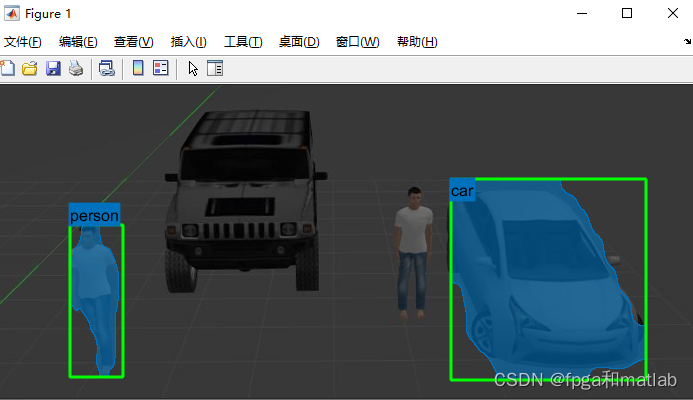Viewport: 693px width, 400px height.
Task: Click the Link Plot toolbar icon
Action: pos(107,69)
